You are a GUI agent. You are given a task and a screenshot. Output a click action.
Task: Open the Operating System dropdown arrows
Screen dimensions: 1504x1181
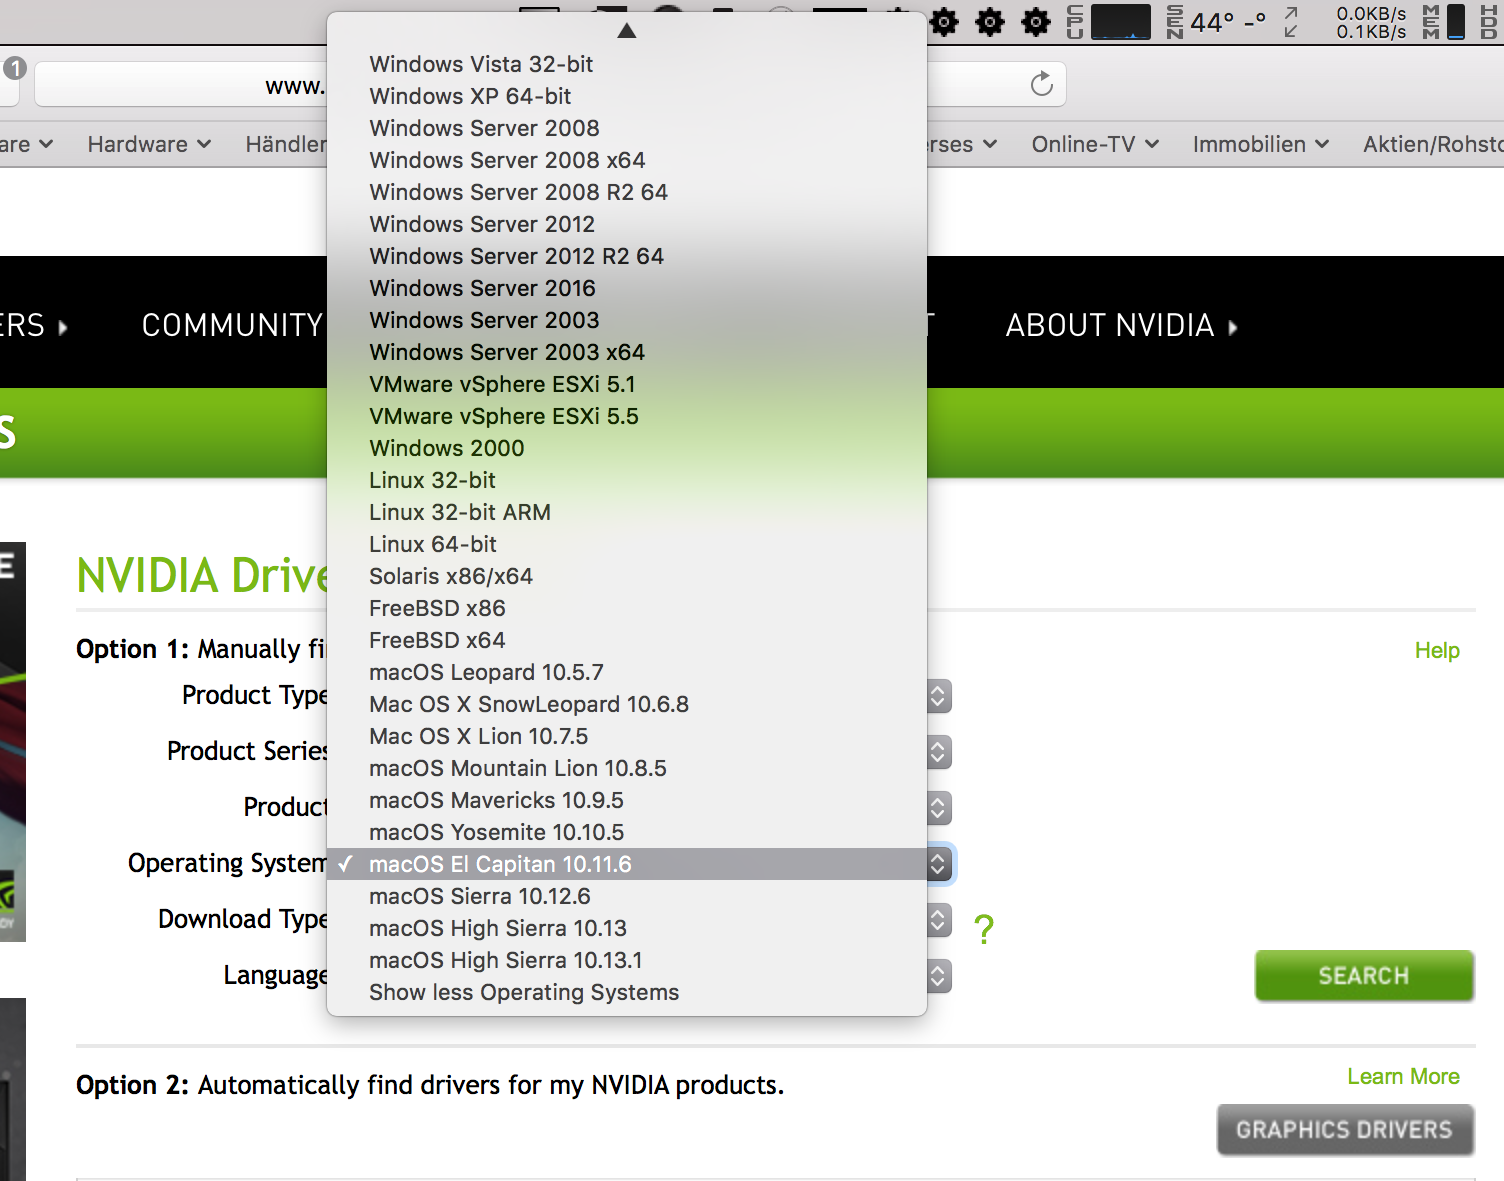pyautogui.click(x=938, y=864)
